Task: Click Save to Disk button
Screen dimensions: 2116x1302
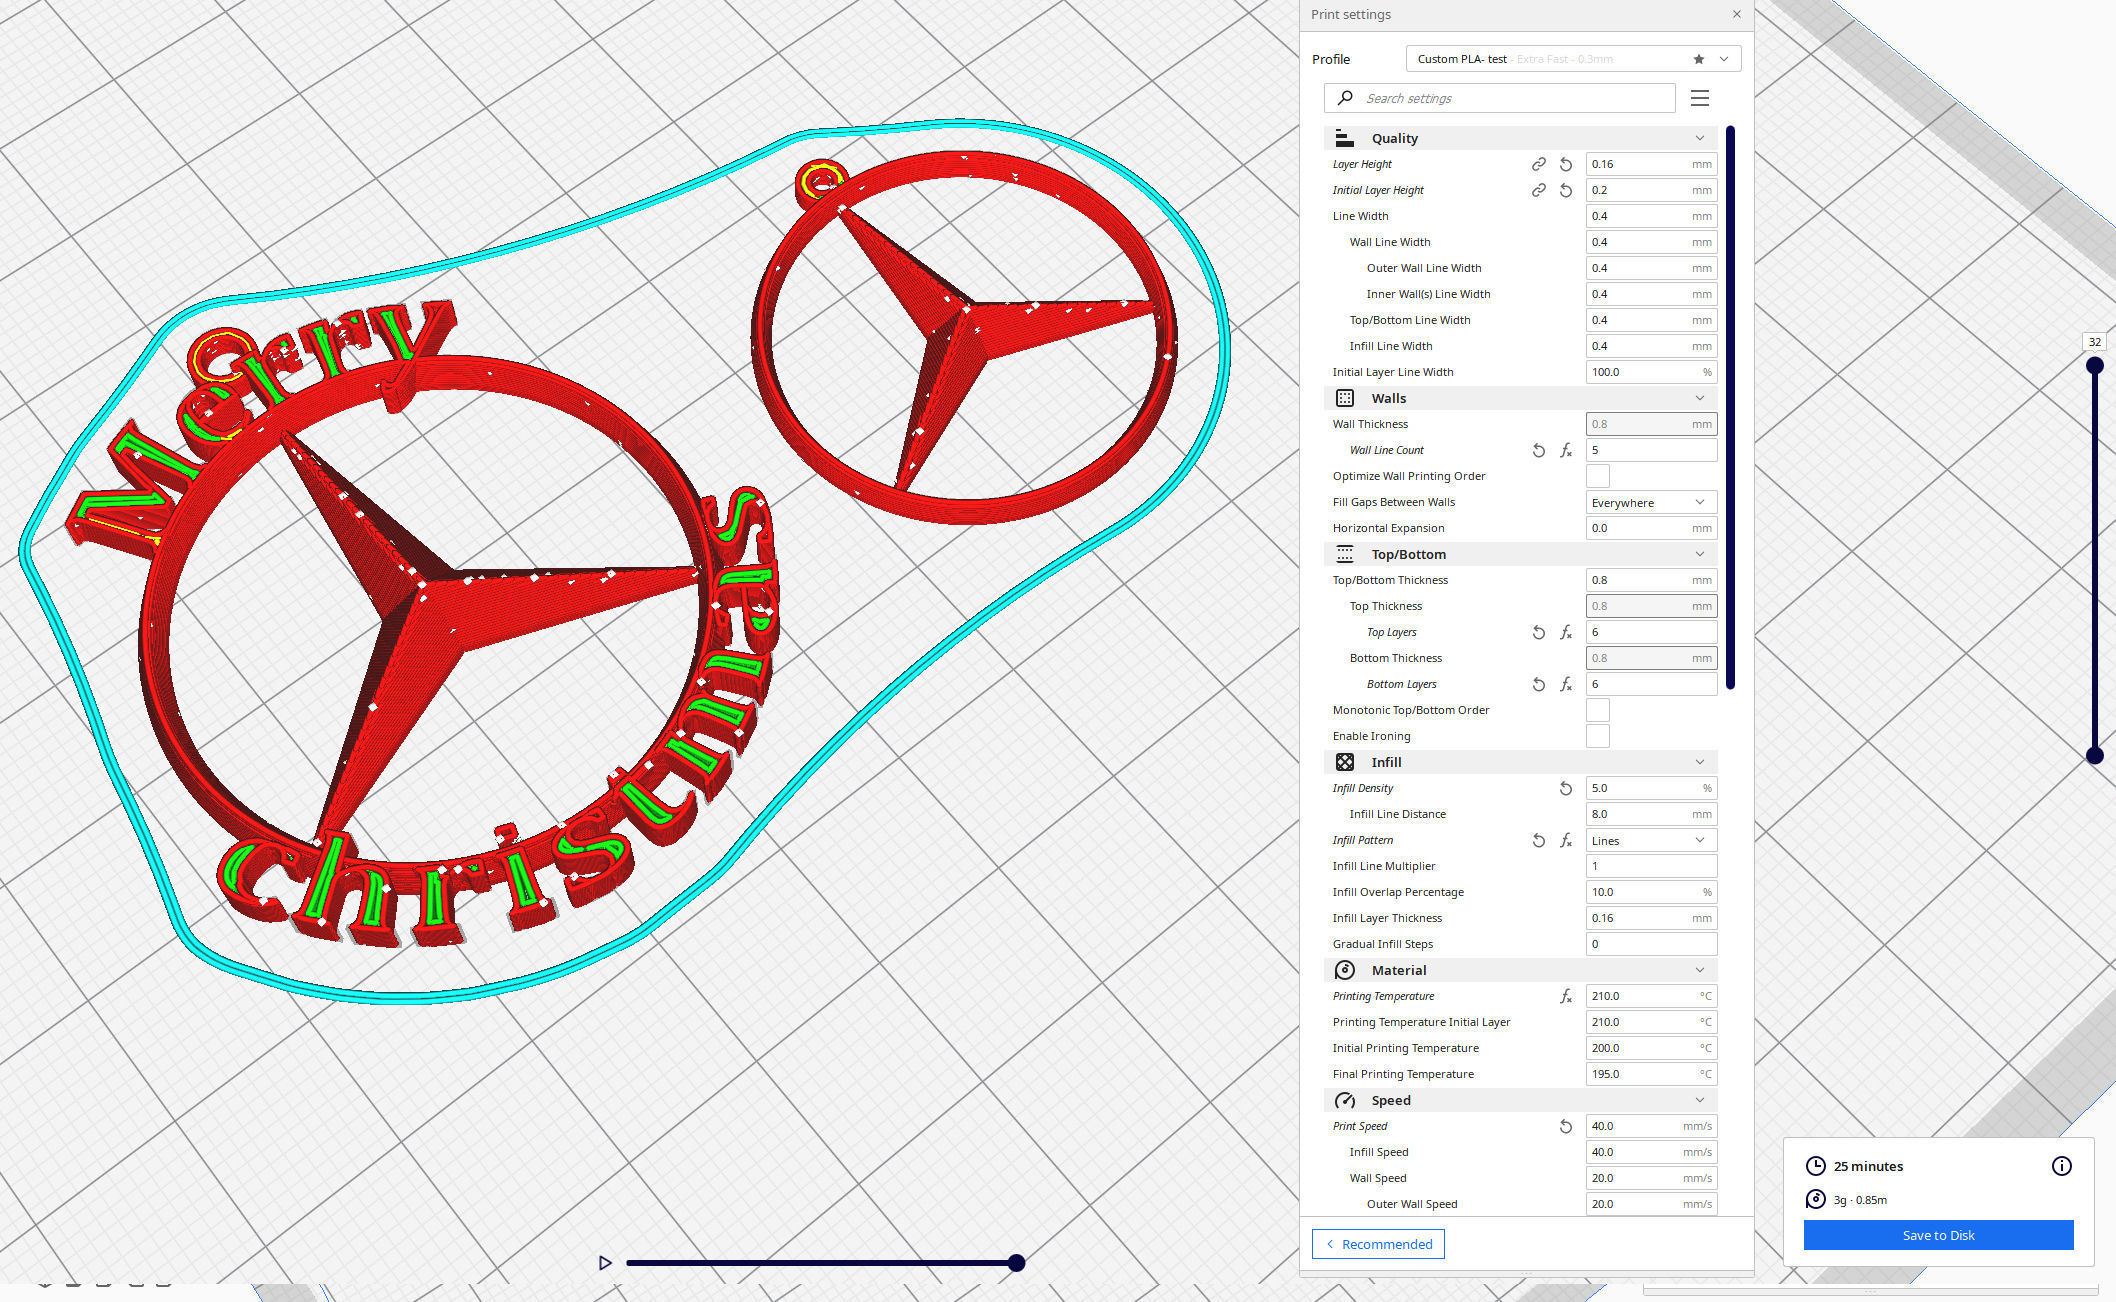Action: point(1938,1235)
